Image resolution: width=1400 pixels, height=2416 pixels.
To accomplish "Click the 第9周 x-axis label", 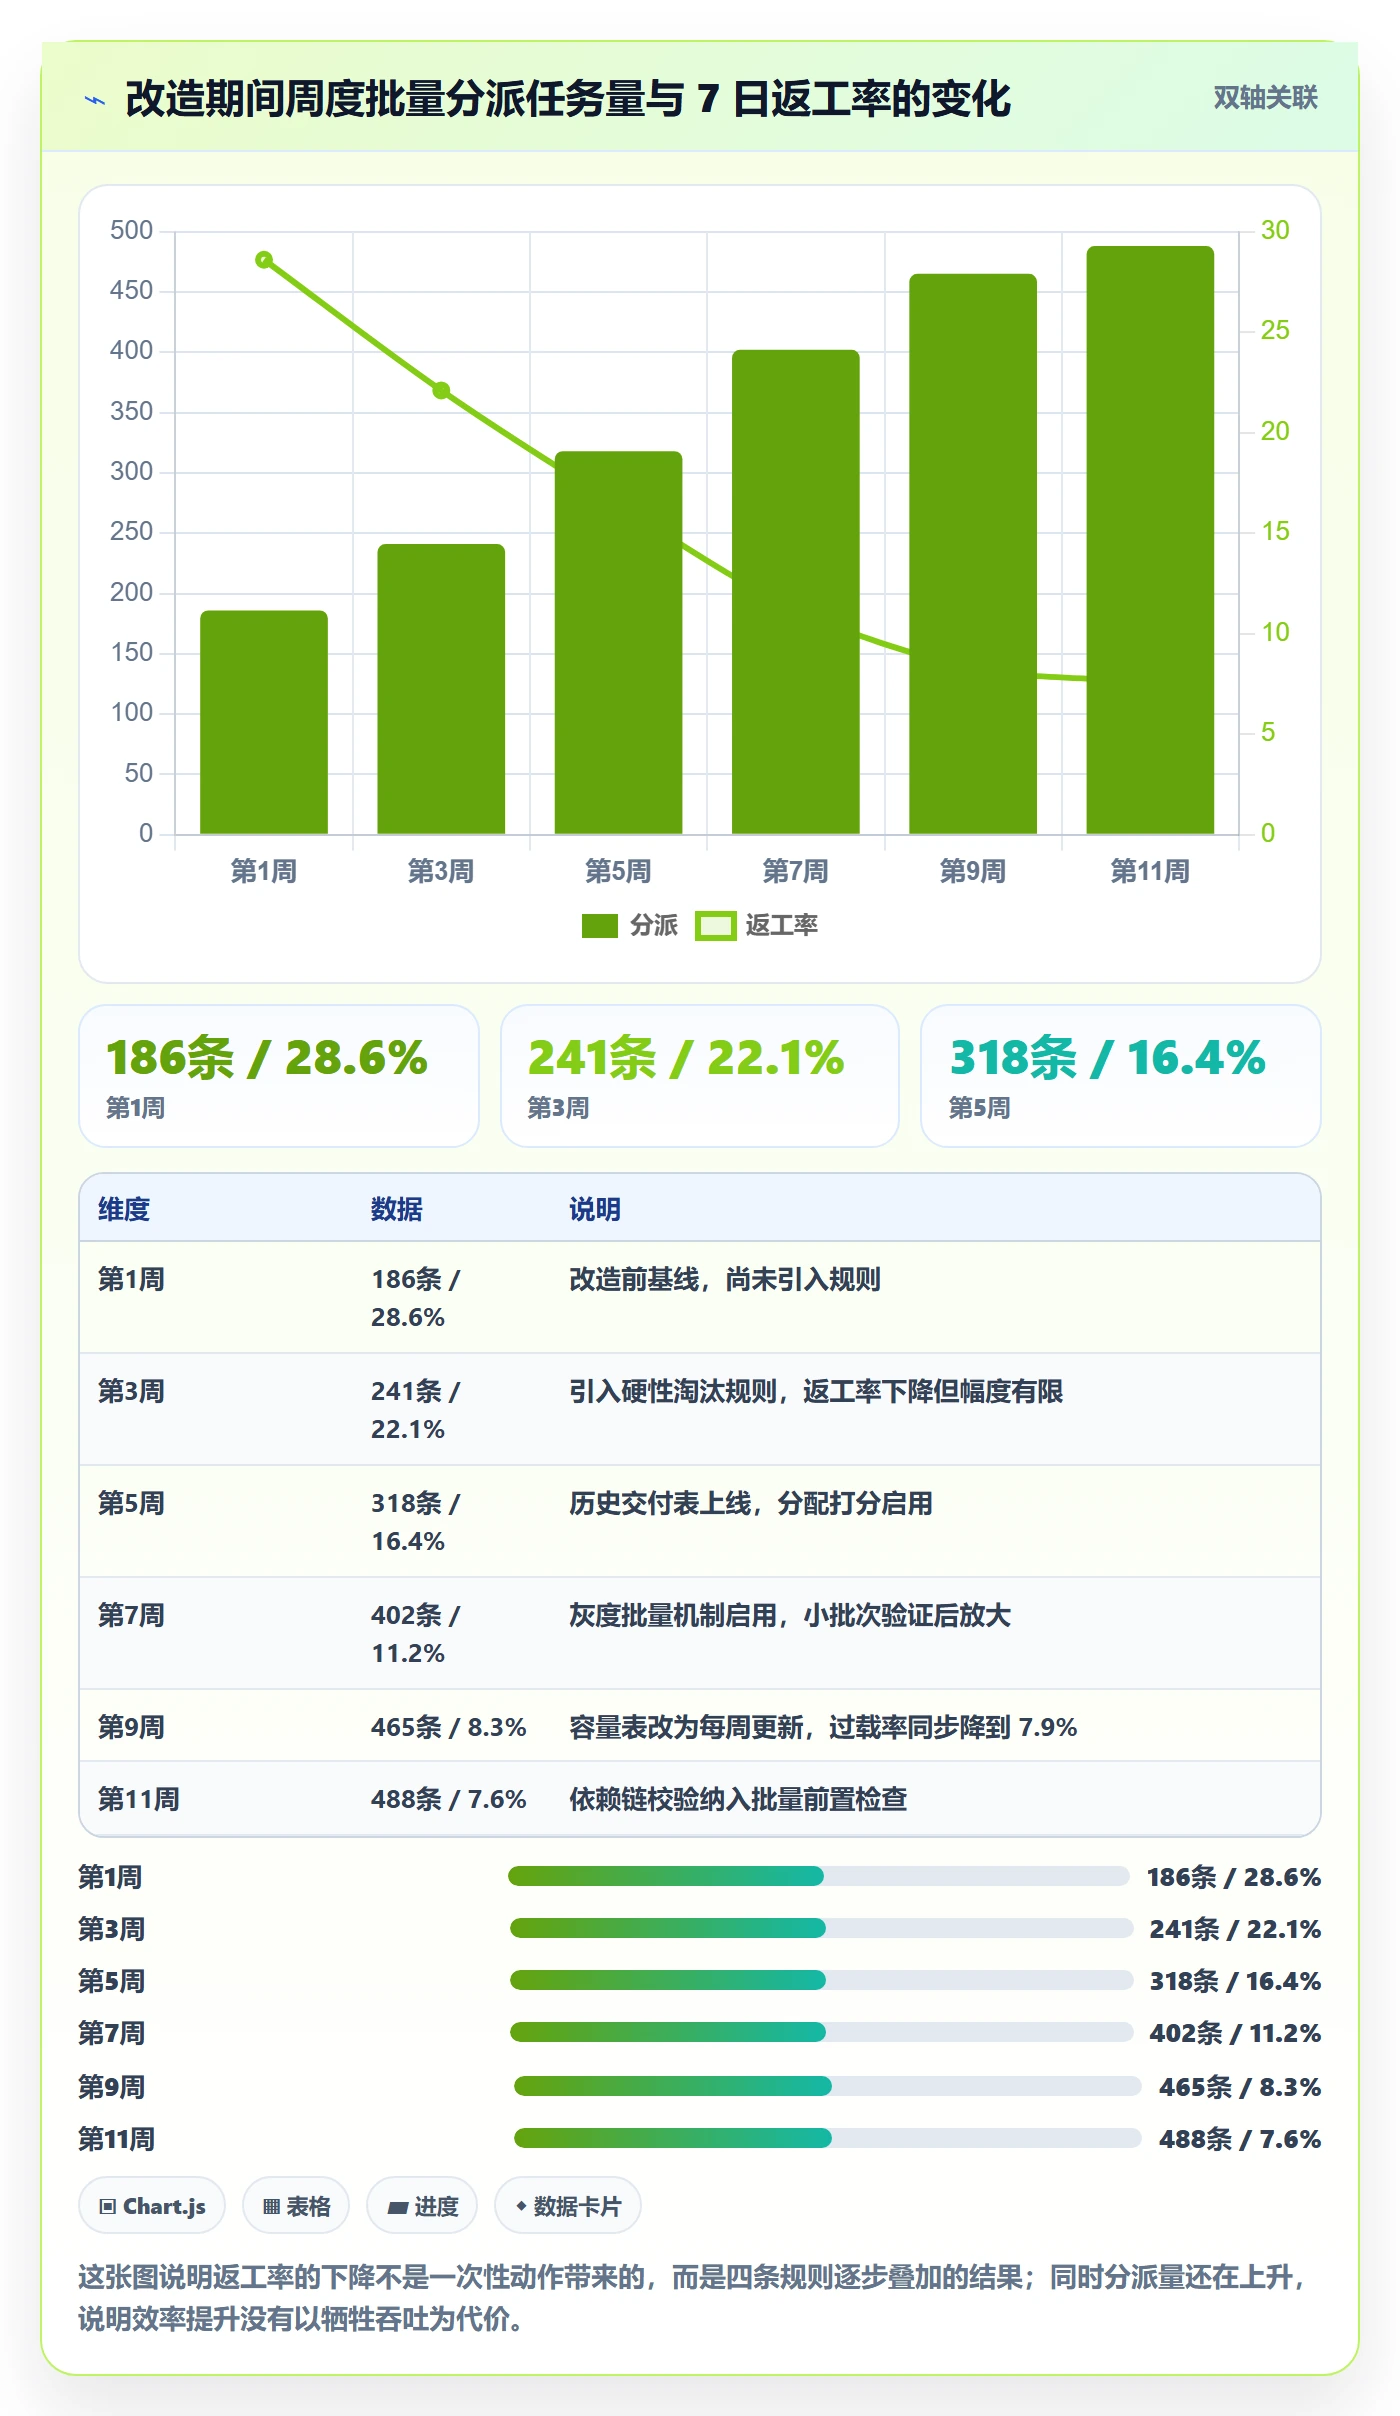I will (973, 871).
